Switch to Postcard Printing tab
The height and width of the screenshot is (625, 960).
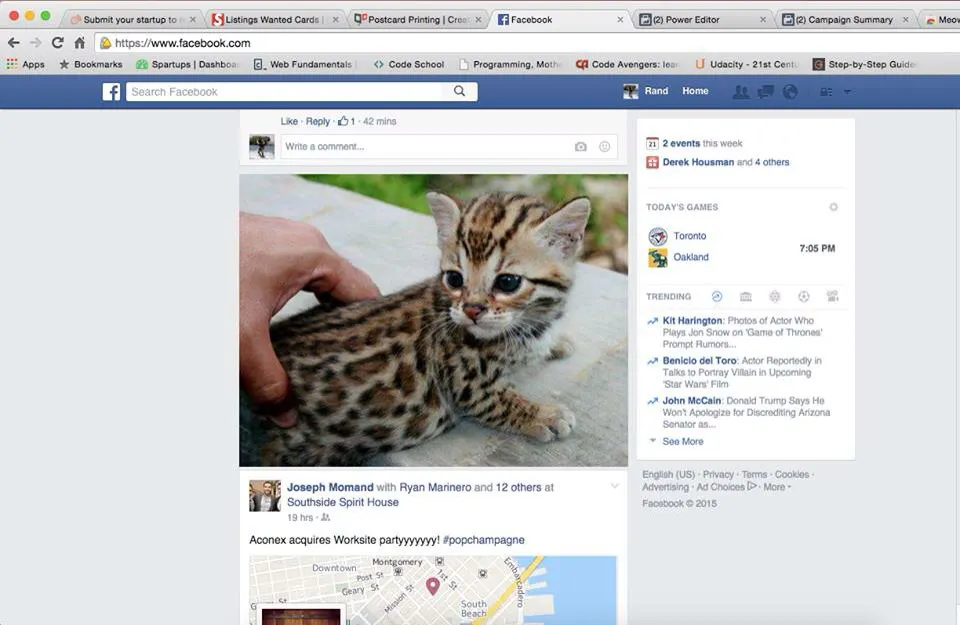[x=418, y=20]
